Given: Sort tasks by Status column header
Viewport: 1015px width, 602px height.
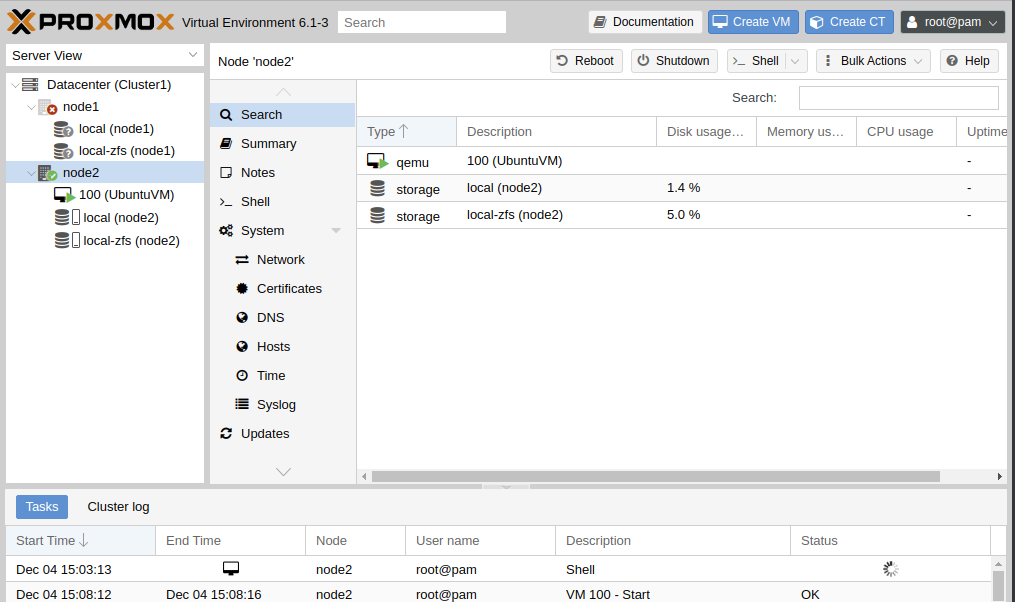Looking at the screenshot, I should [x=891, y=541].
